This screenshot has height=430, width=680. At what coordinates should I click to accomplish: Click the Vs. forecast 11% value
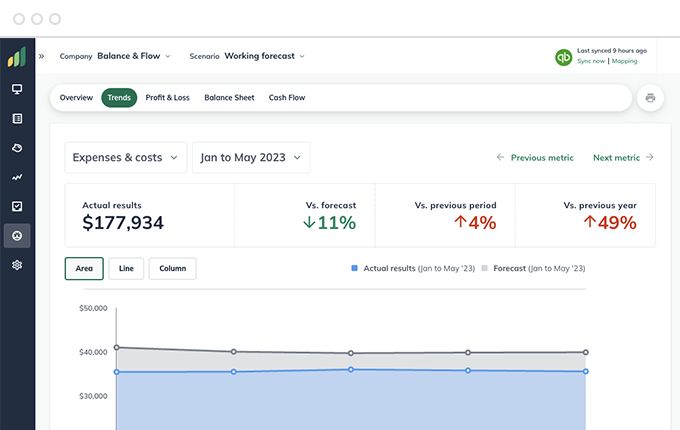point(330,223)
